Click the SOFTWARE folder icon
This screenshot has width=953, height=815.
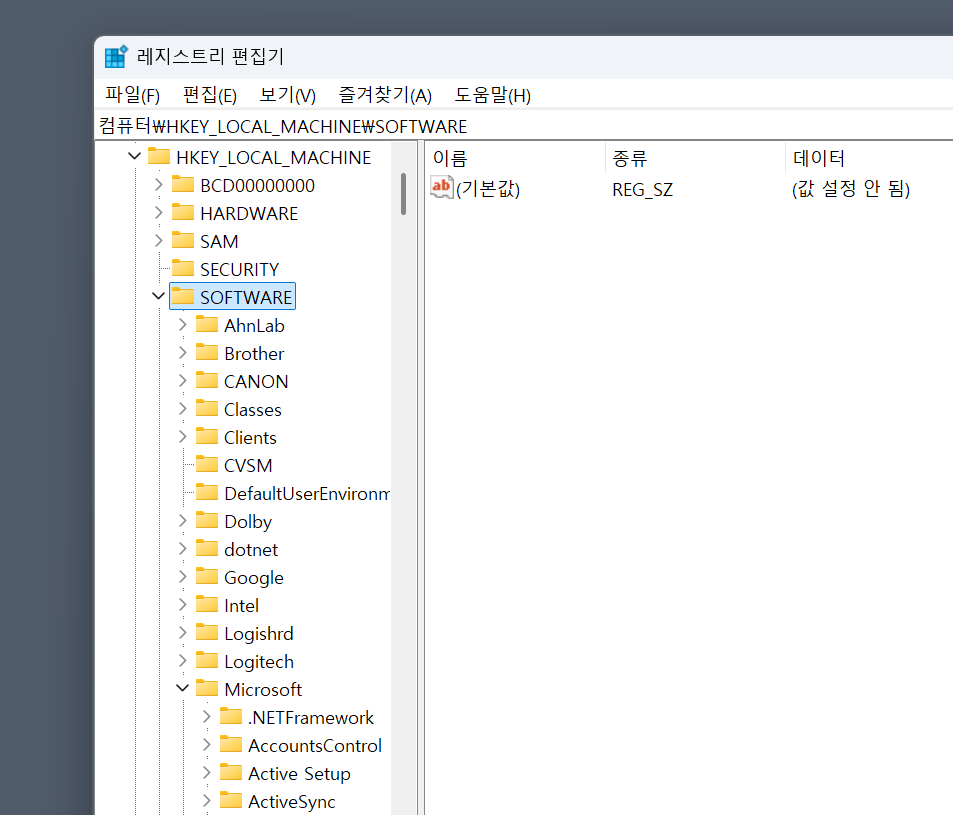pyautogui.click(x=183, y=296)
